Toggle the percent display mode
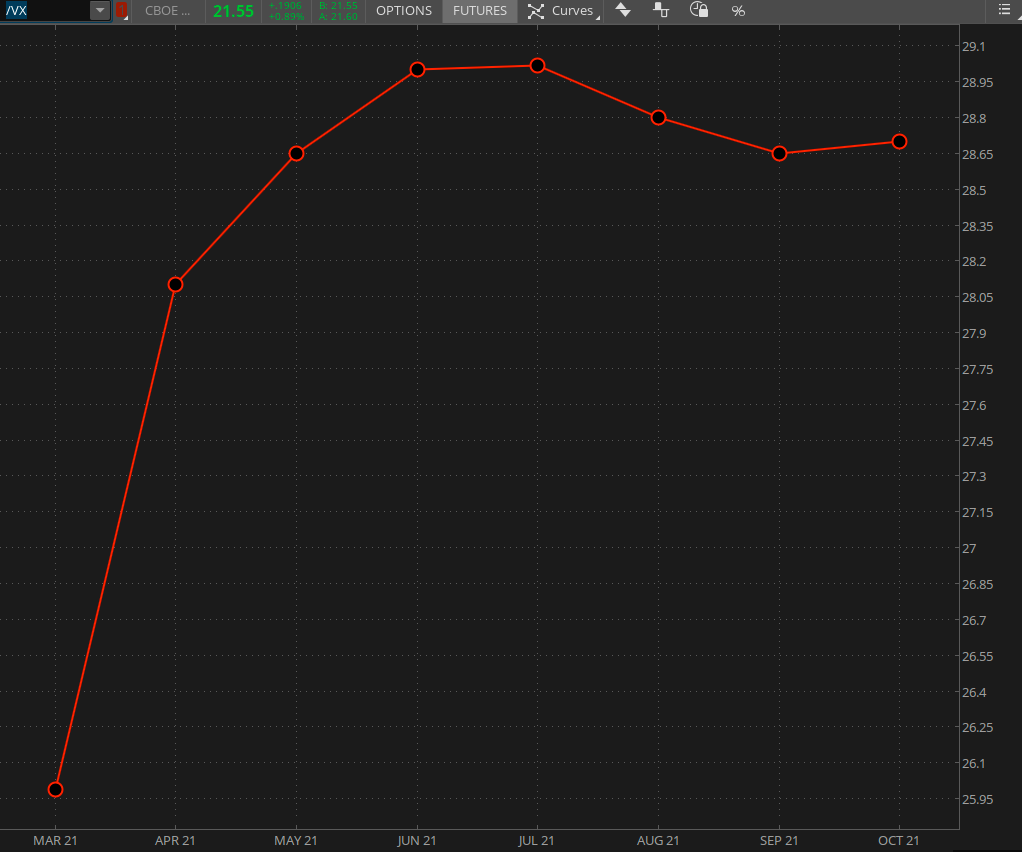 pos(738,11)
